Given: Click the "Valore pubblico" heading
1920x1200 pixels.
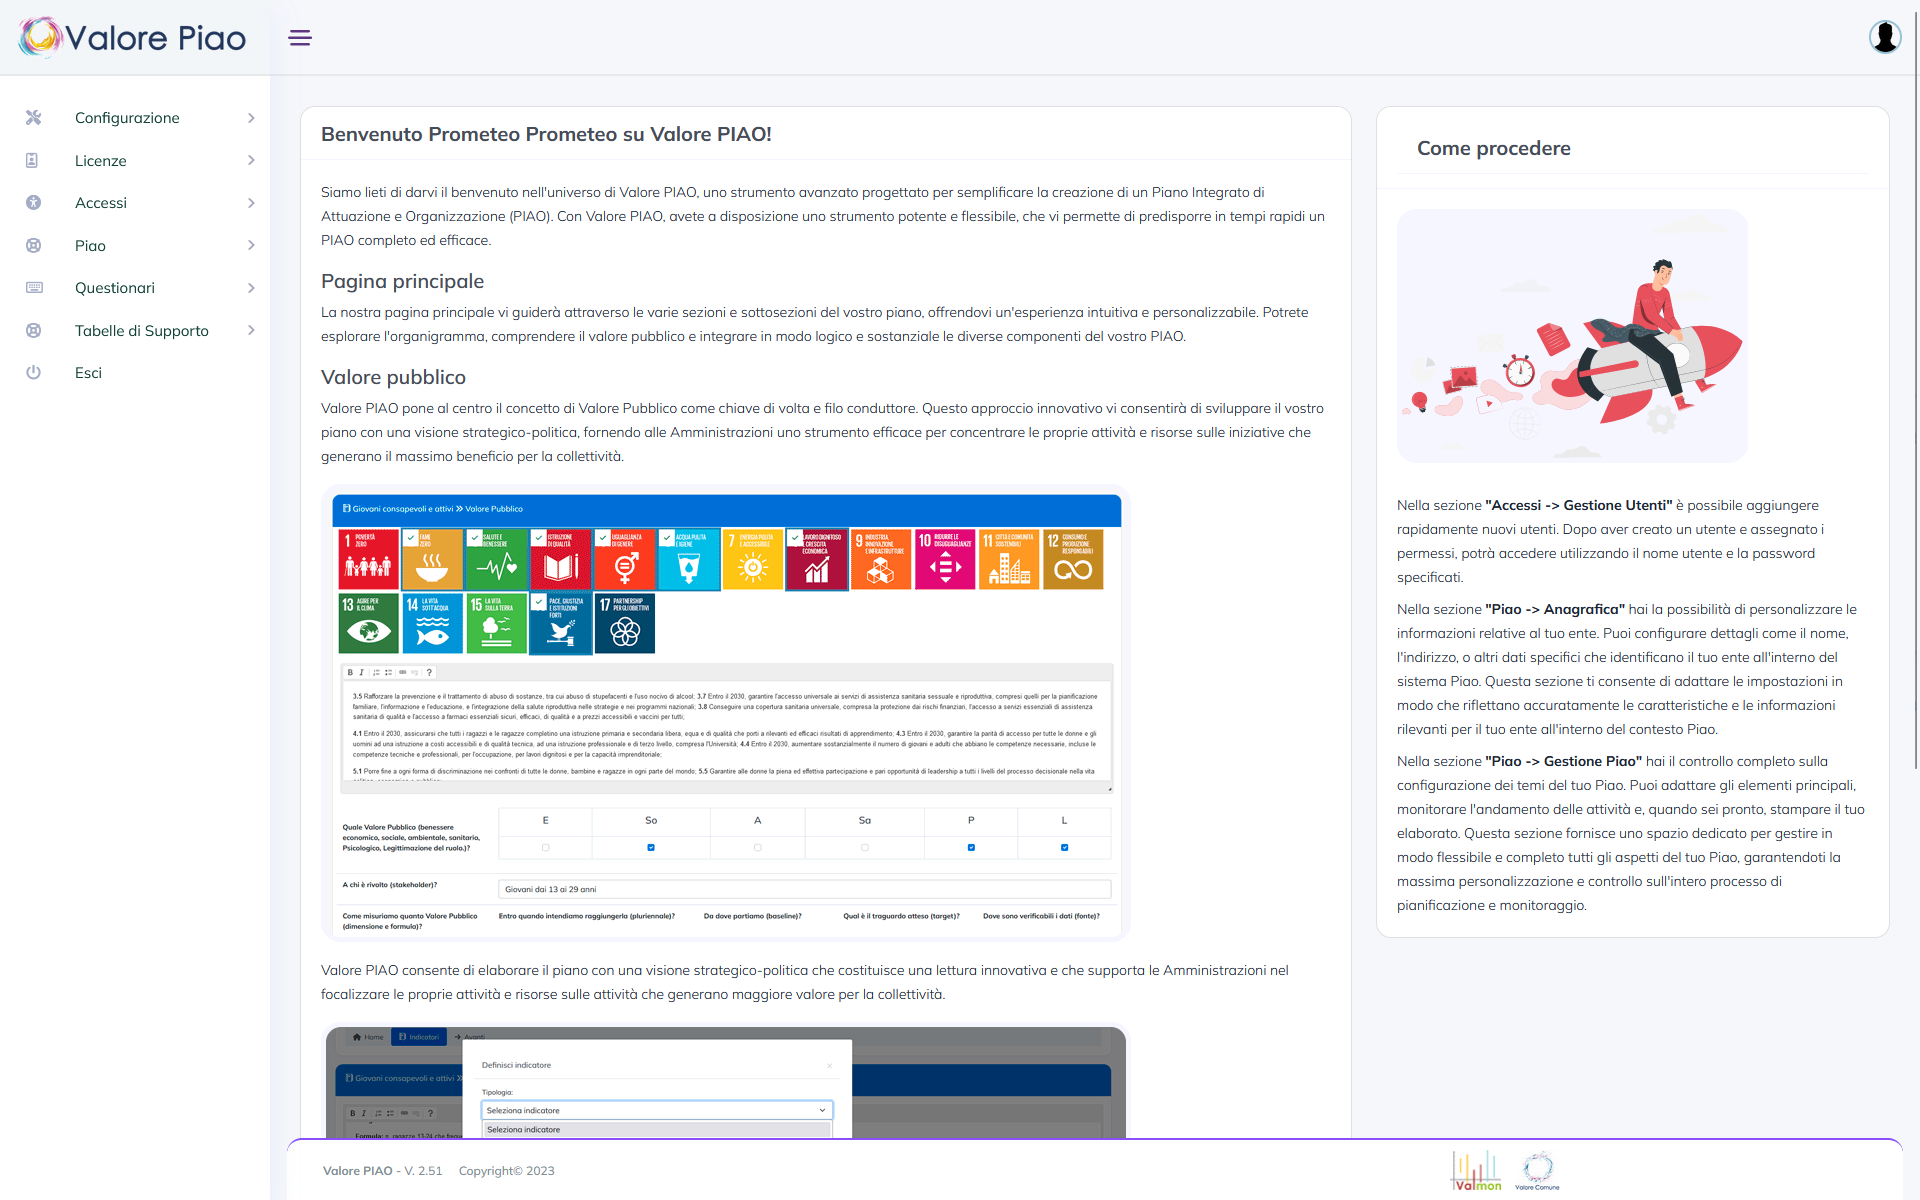Looking at the screenshot, I should (x=393, y=377).
